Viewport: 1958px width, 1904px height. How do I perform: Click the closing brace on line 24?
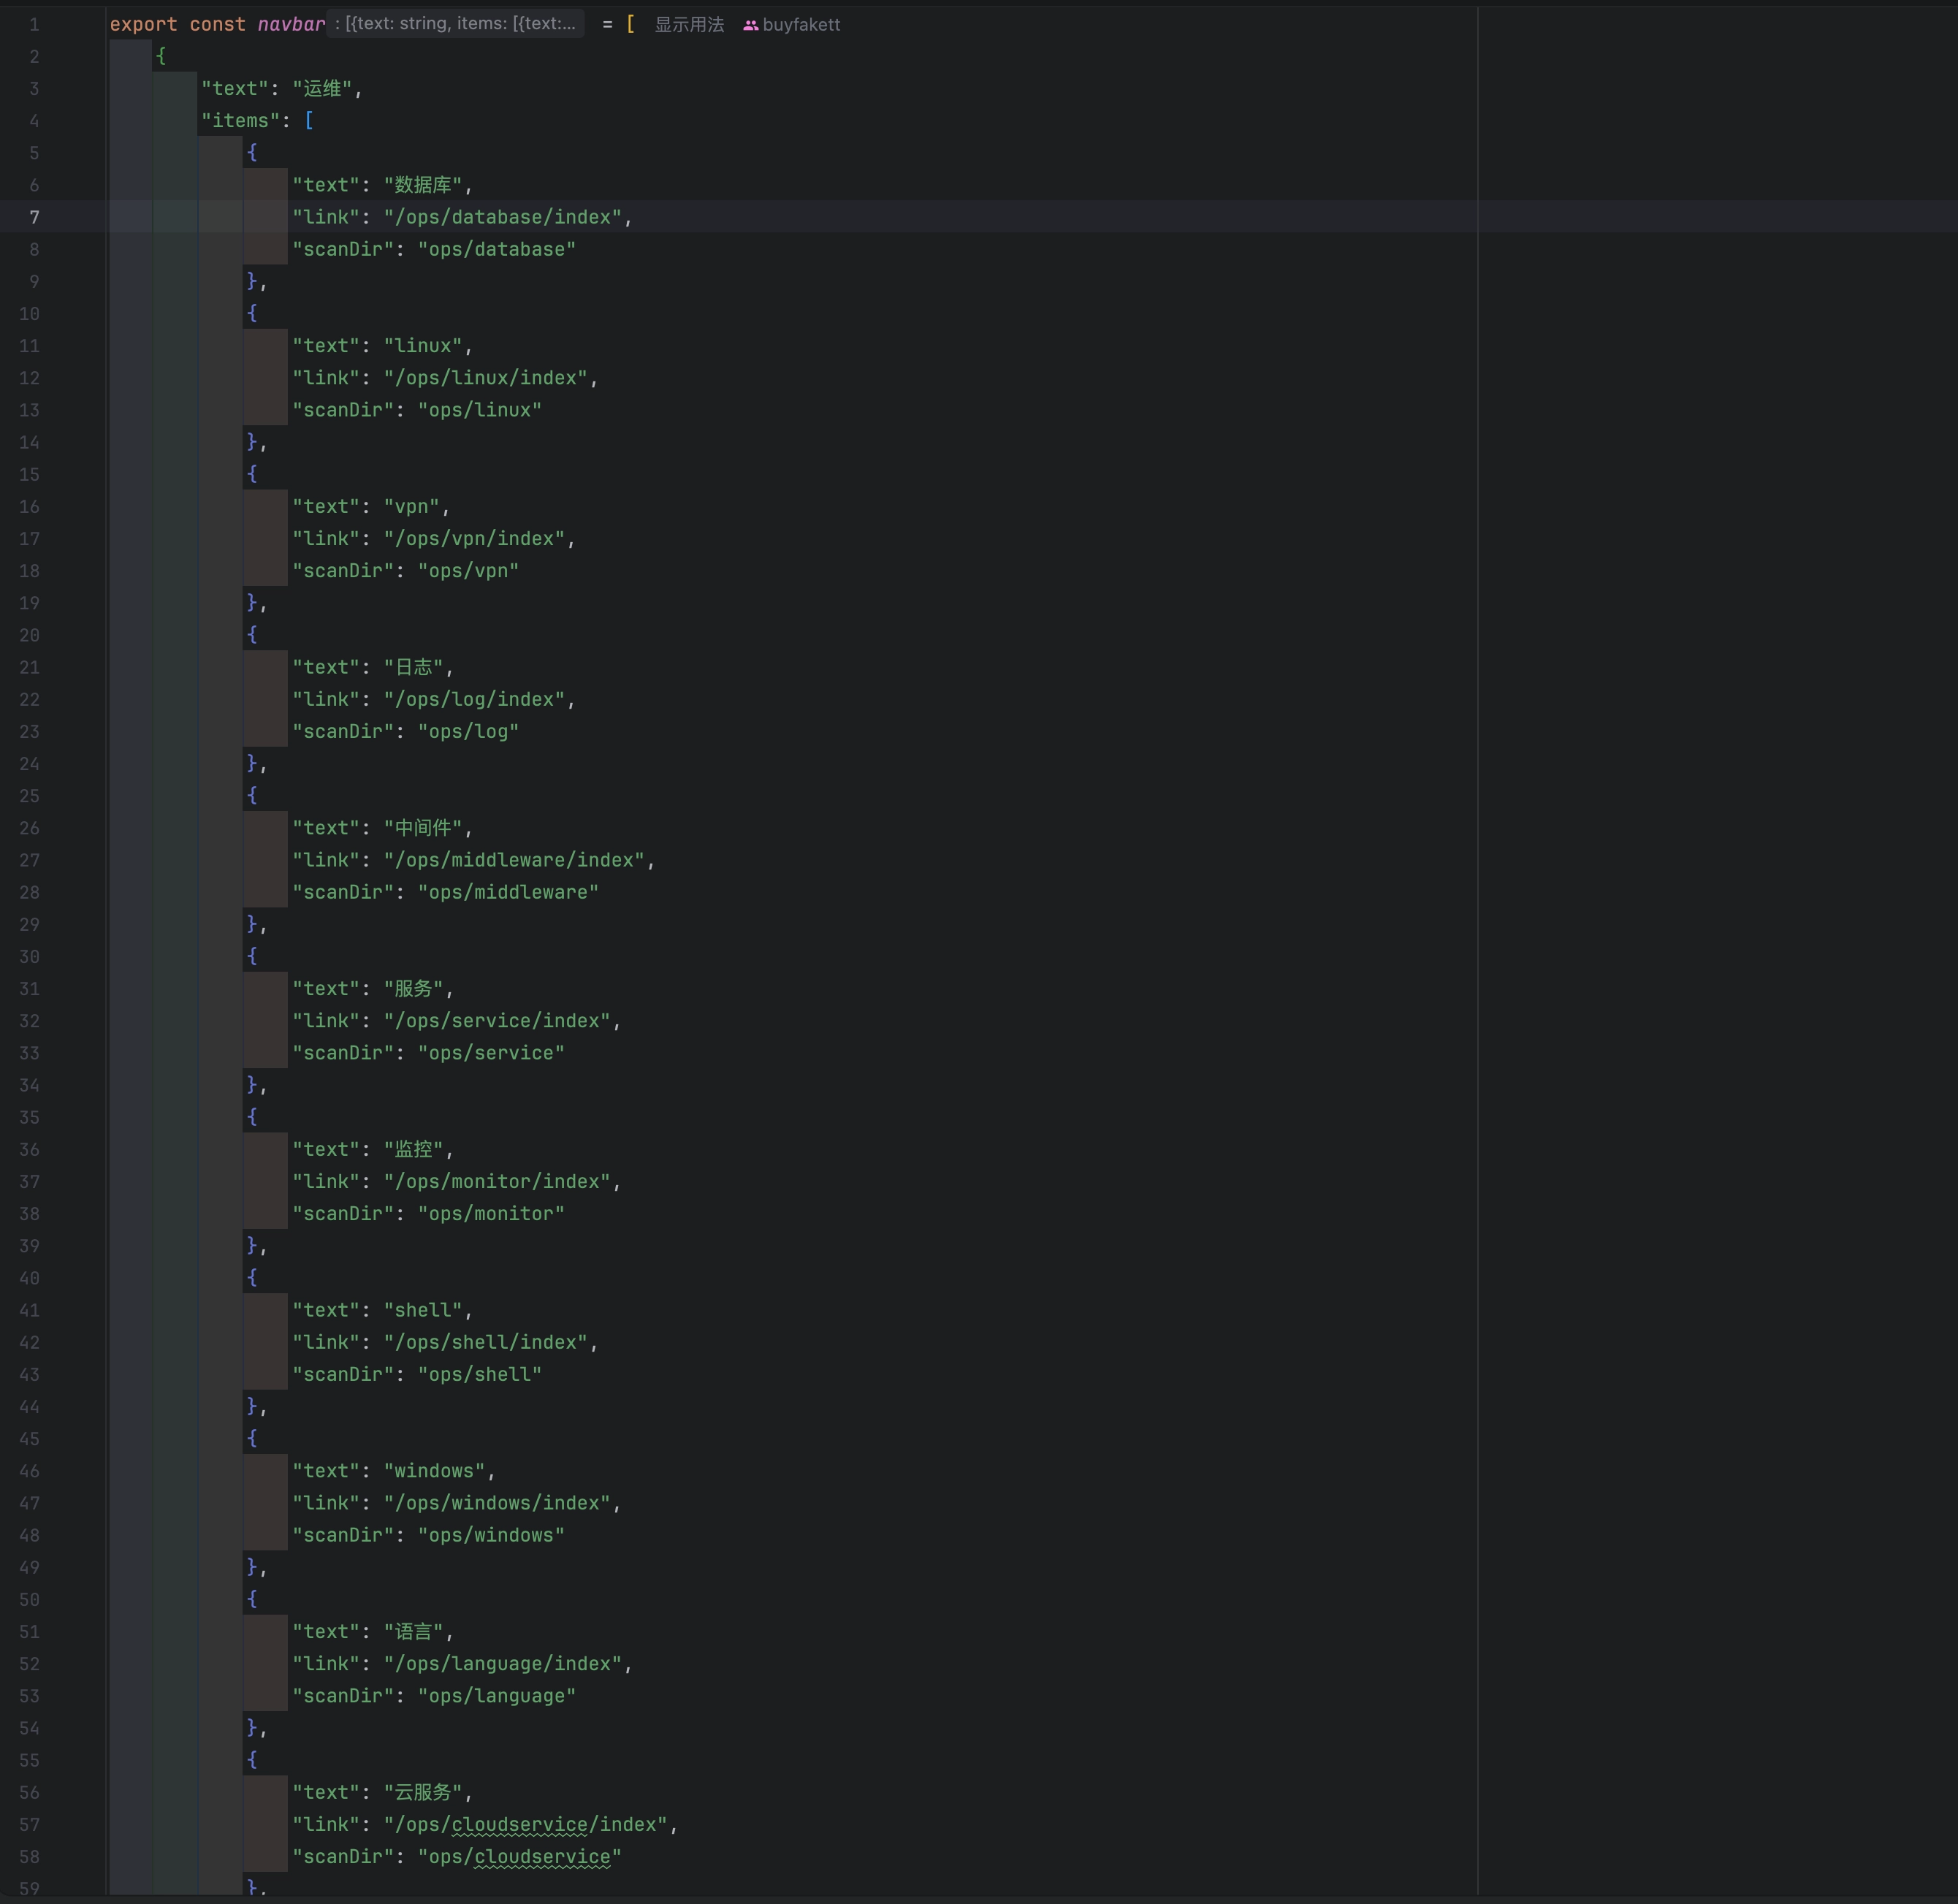click(x=252, y=764)
